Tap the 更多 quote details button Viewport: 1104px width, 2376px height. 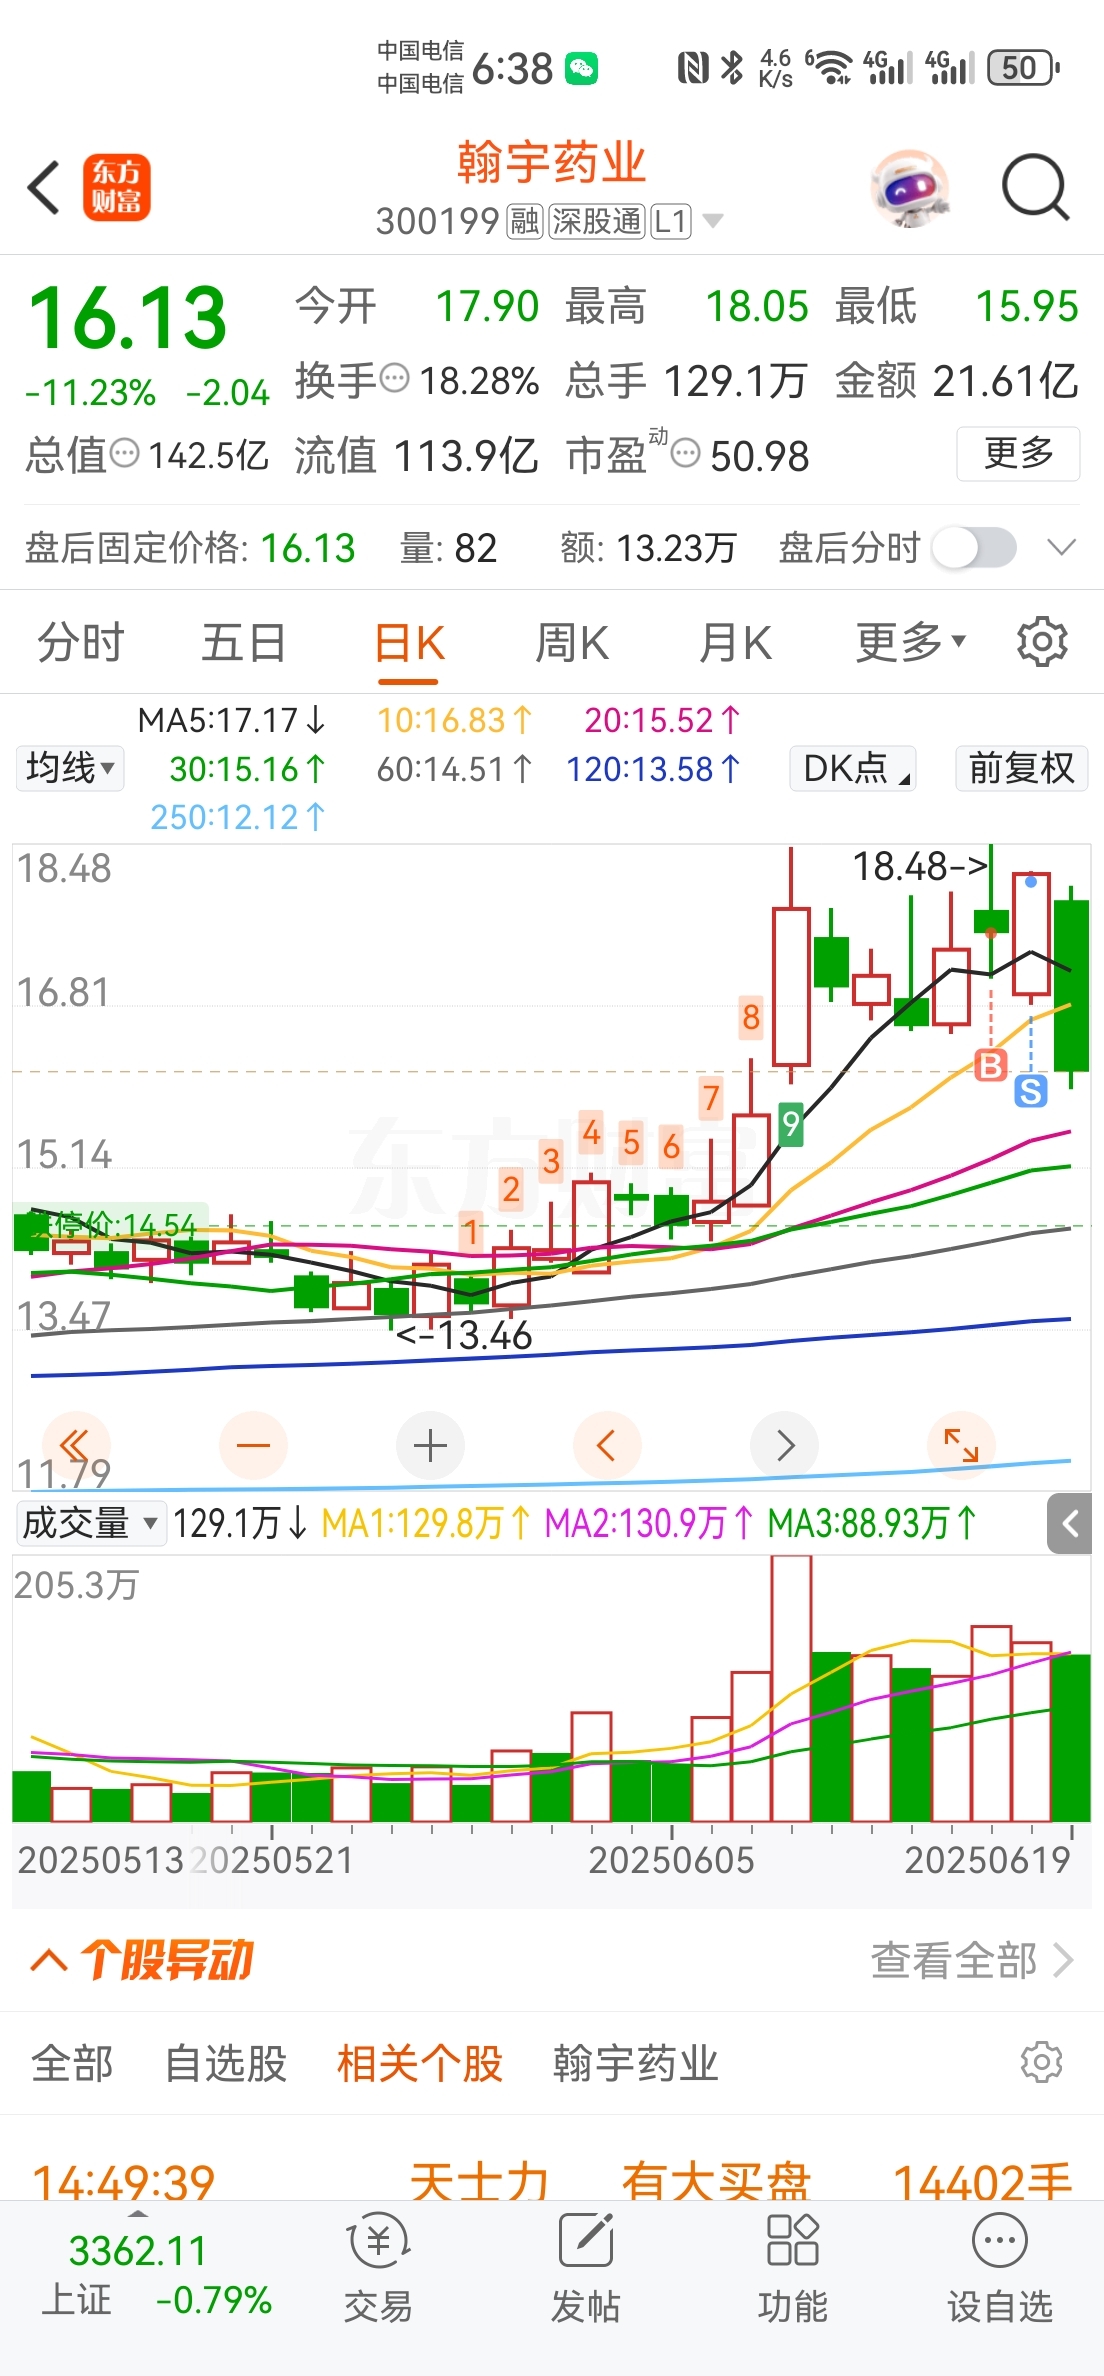point(1018,453)
